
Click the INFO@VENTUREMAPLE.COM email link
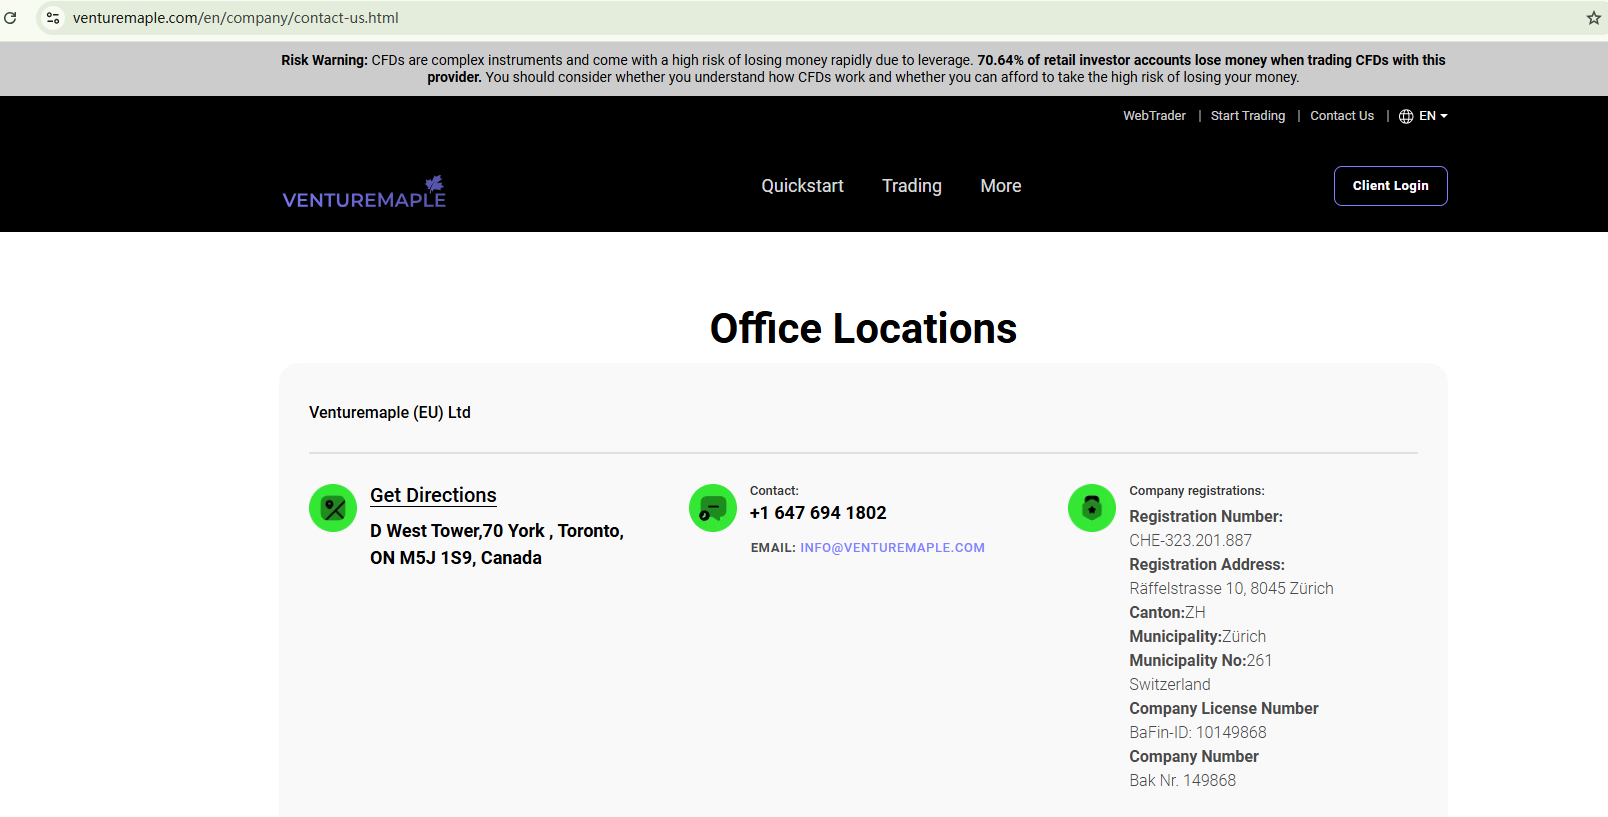point(892,548)
